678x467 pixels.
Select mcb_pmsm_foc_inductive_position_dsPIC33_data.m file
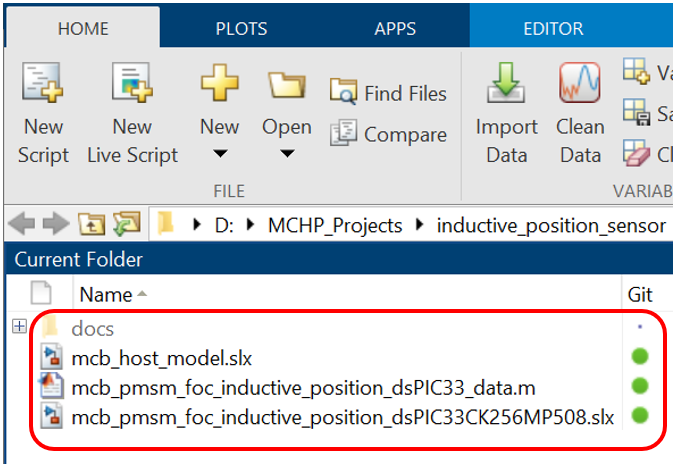(303, 388)
